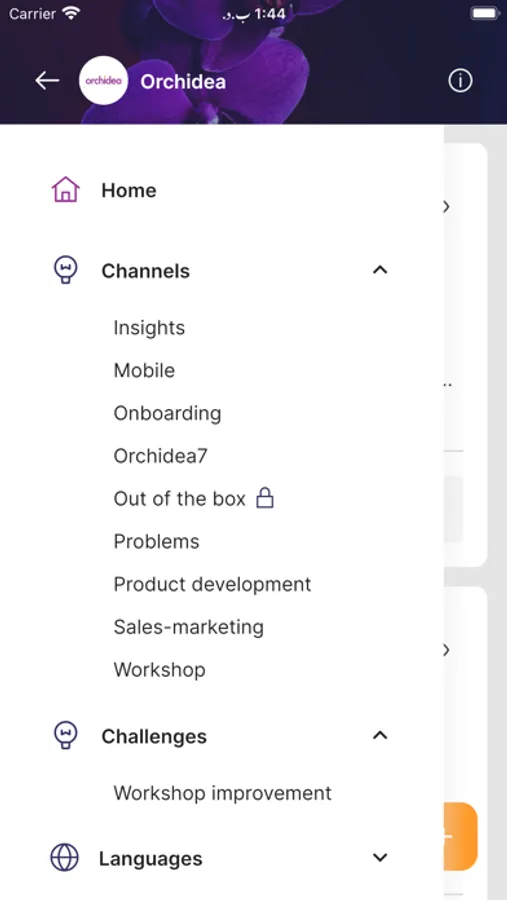Open the Sales-marketing channel

tap(189, 627)
